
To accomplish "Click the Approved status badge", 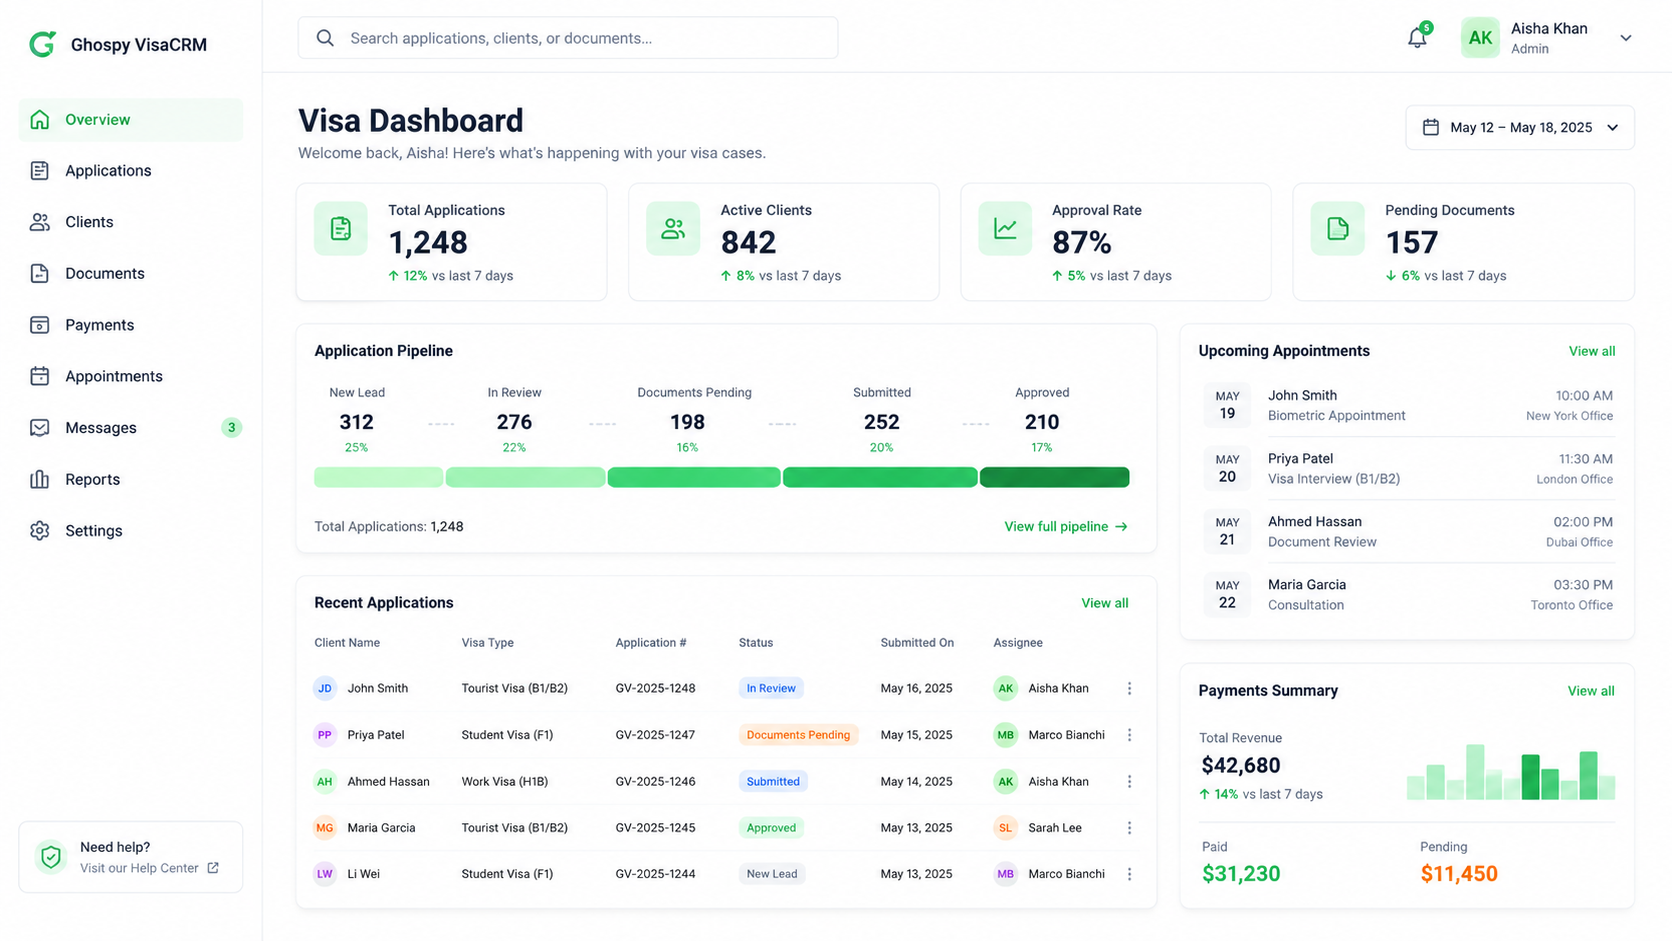I will (x=771, y=828).
